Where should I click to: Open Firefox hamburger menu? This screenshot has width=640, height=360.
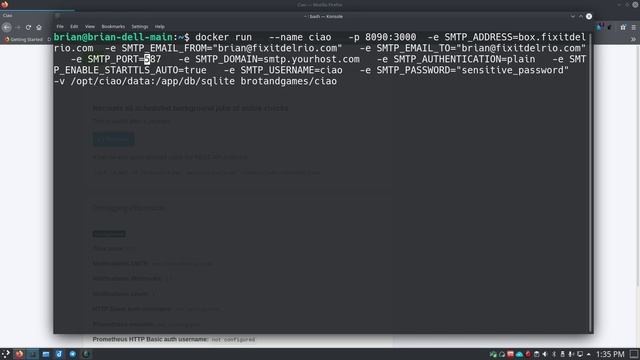pos(634,27)
